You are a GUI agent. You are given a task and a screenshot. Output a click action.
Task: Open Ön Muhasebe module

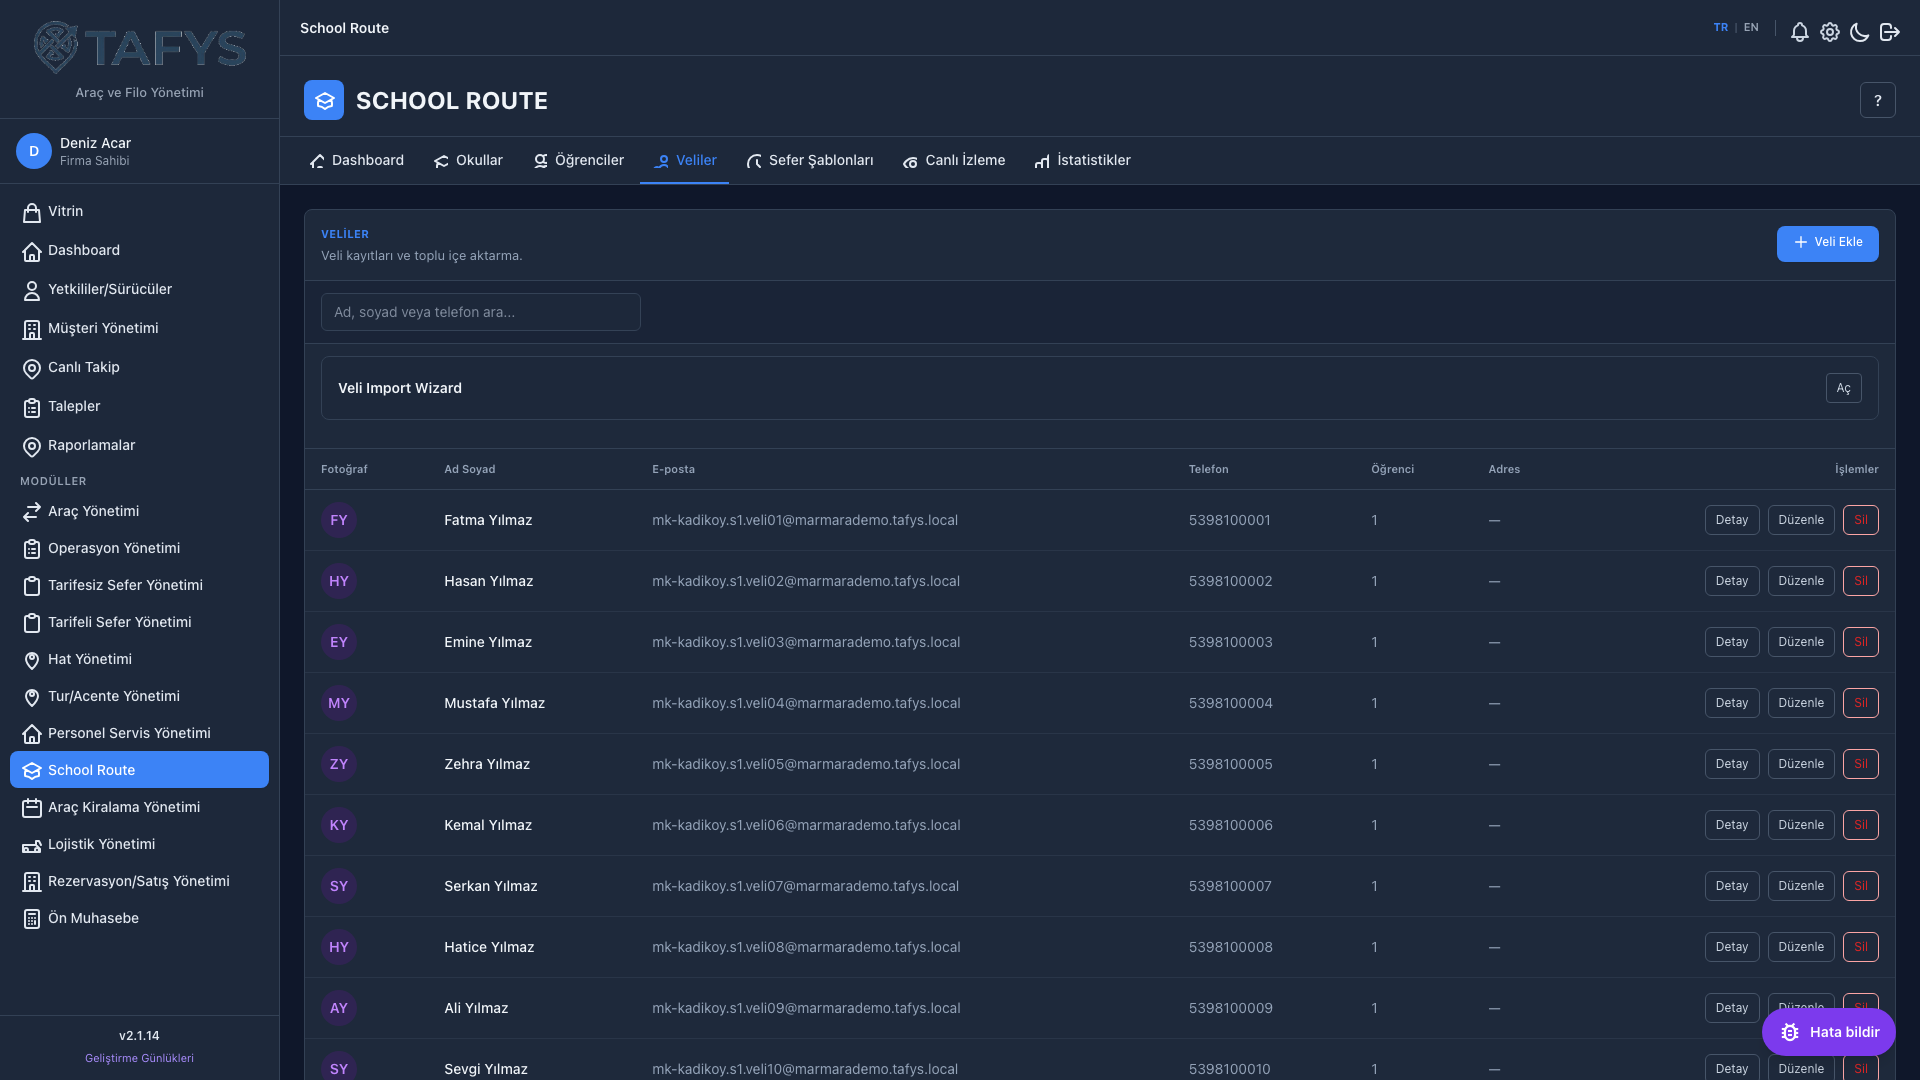[139, 919]
